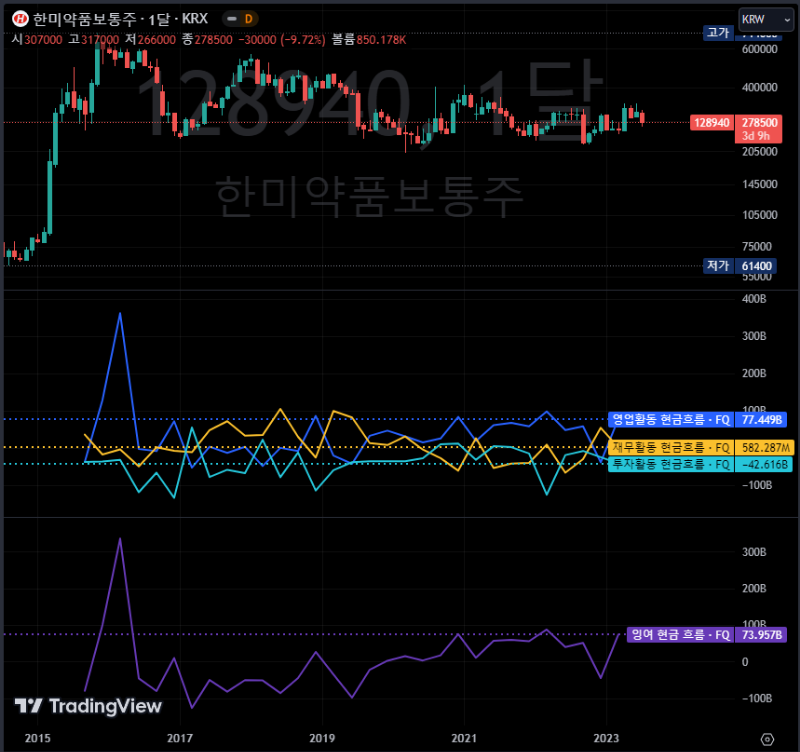Click the 400000 price scale label
The image size is (800, 752).
[760, 87]
